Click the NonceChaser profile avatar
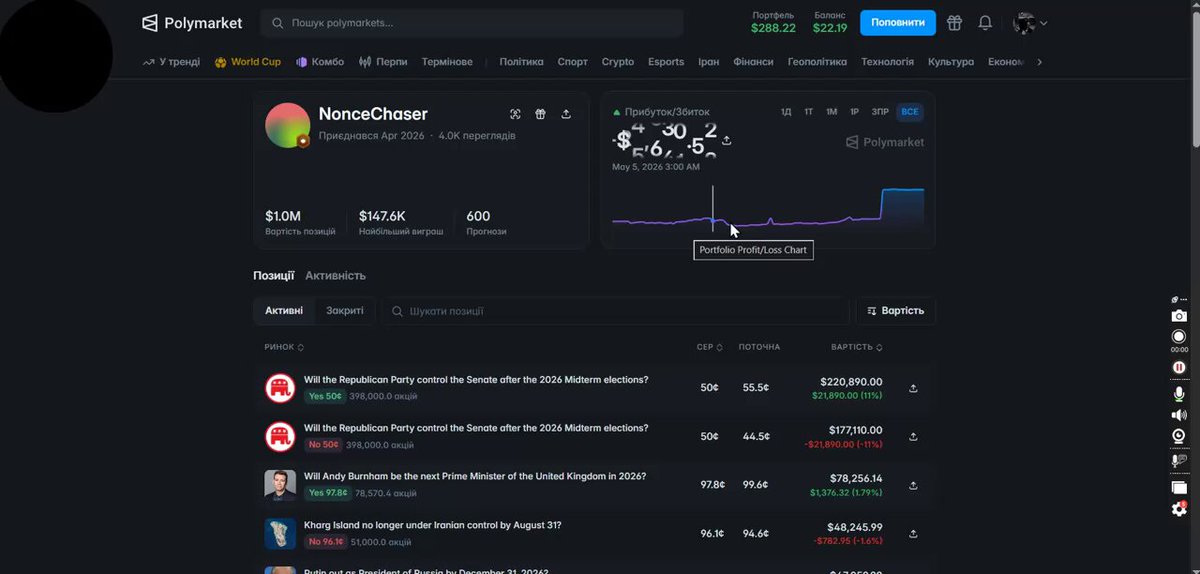 point(287,125)
